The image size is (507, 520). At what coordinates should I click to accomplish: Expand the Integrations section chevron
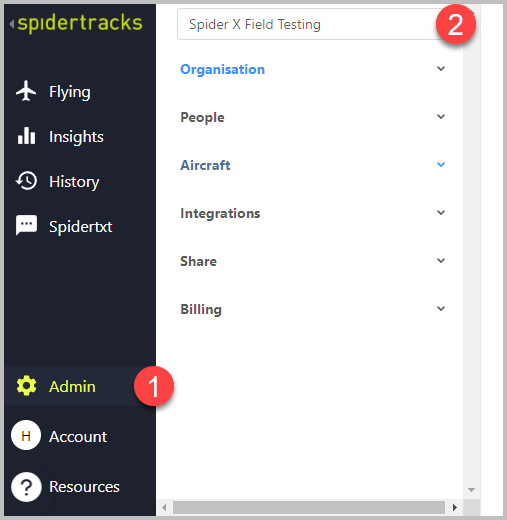(441, 213)
